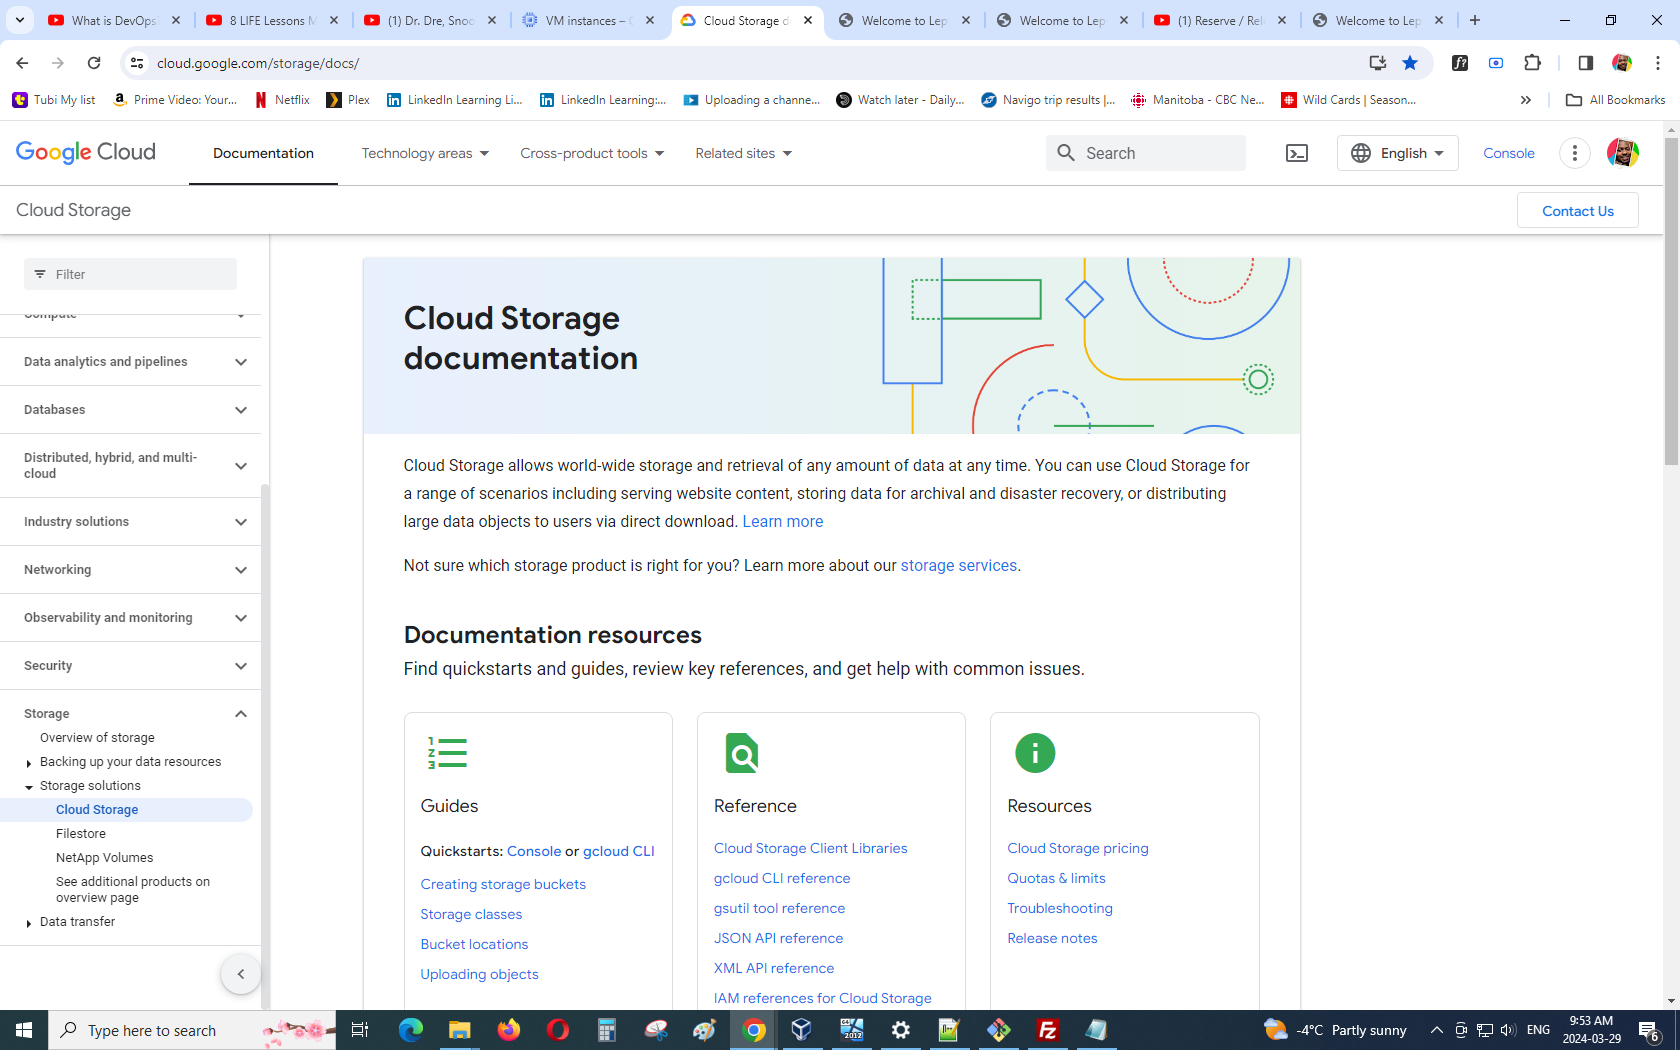
Task: Collapse sidebar with the arrow button
Action: 240,974
